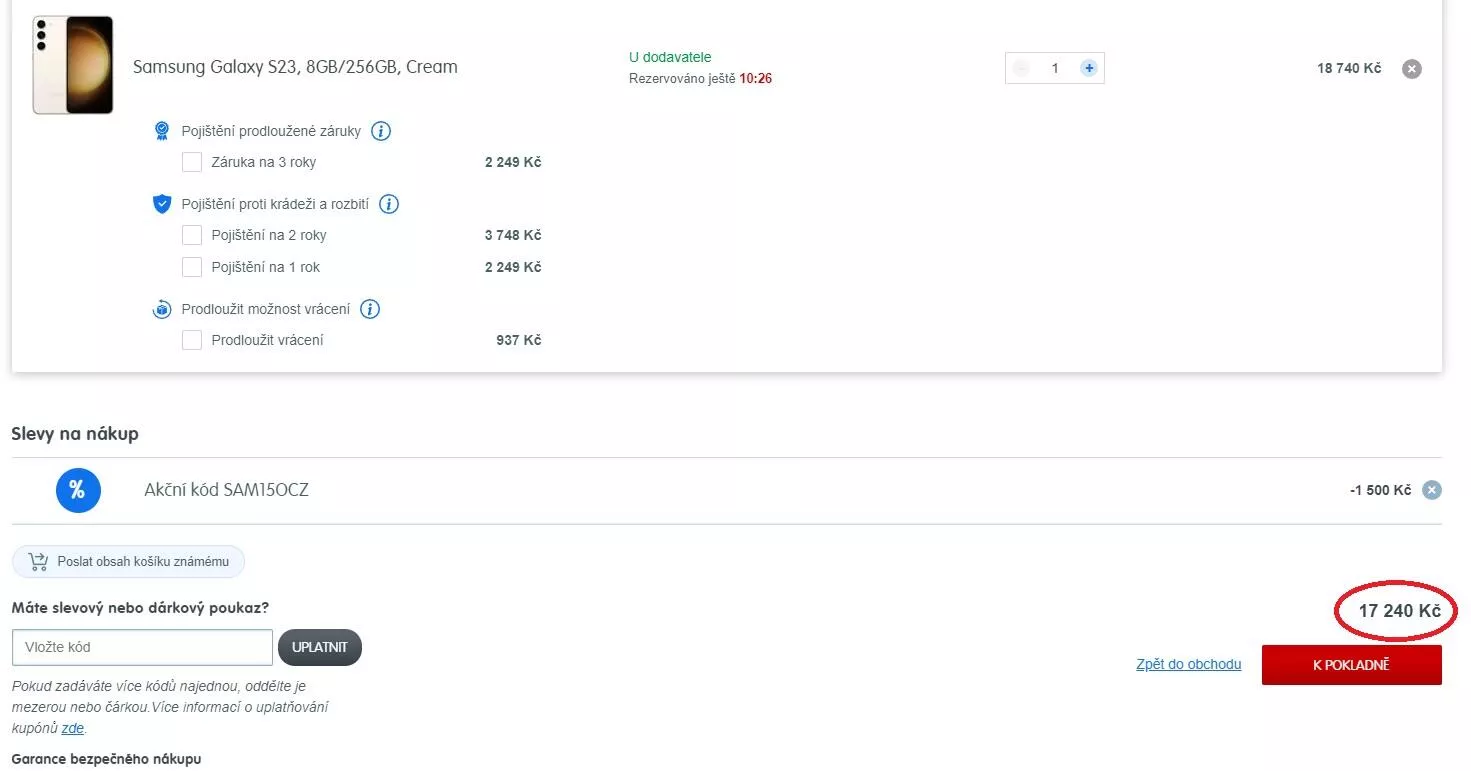This screenshot has width=1471, height=771.
Task: Click the Rezervováno ještě timer text
Action: click(700, 78)
